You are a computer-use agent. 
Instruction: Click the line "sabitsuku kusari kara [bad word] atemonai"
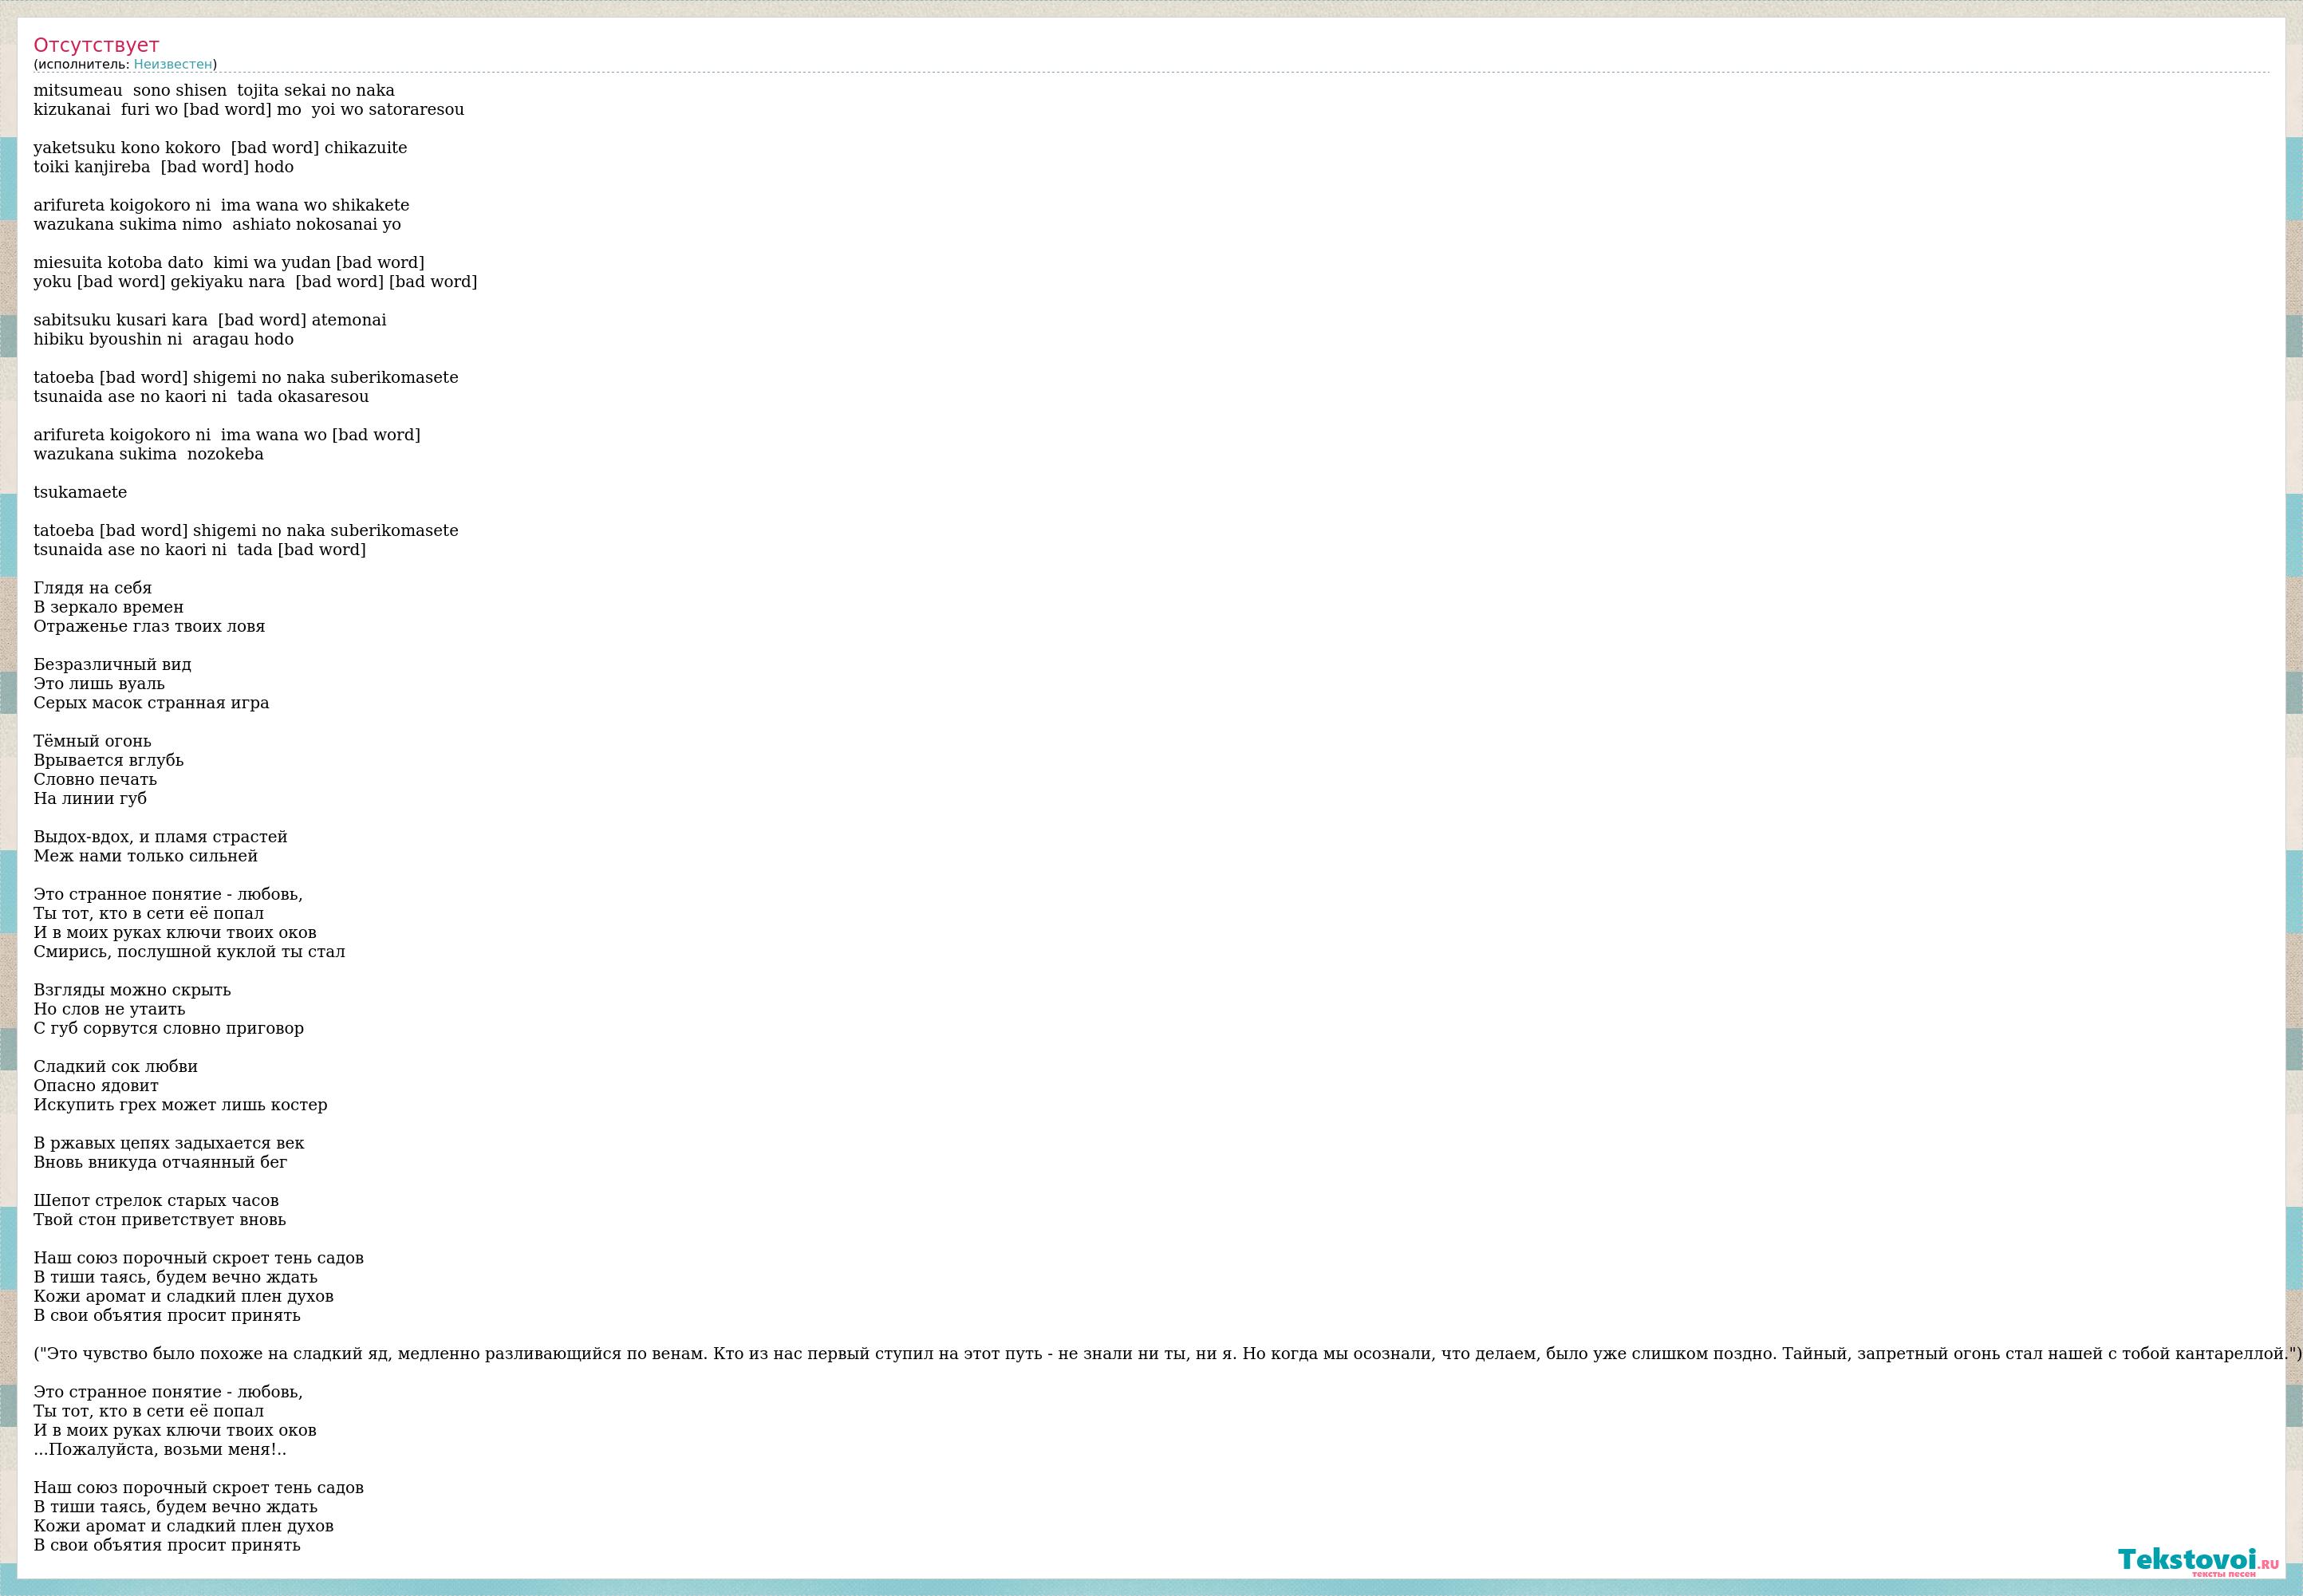click(x=210, y=321)
